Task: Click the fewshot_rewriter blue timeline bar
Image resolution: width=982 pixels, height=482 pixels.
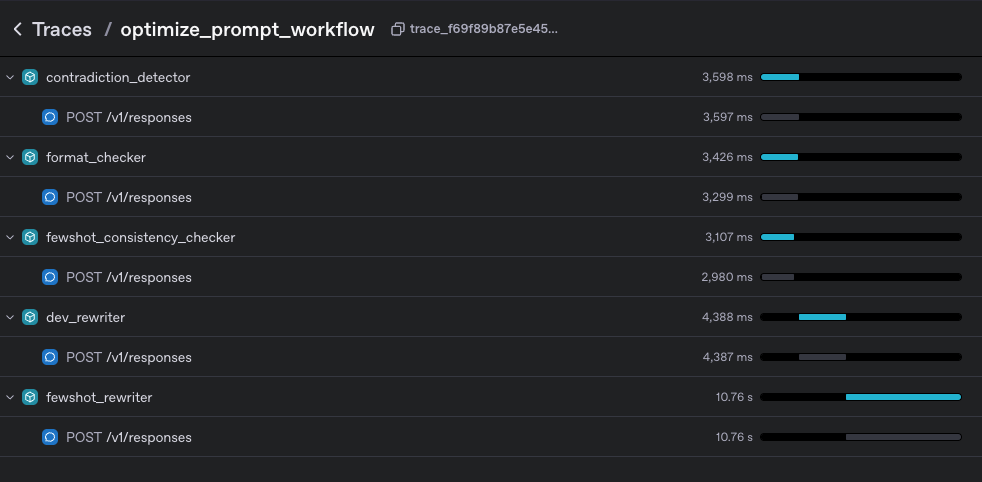Action: pyautogui.click(x=902, y=397)
